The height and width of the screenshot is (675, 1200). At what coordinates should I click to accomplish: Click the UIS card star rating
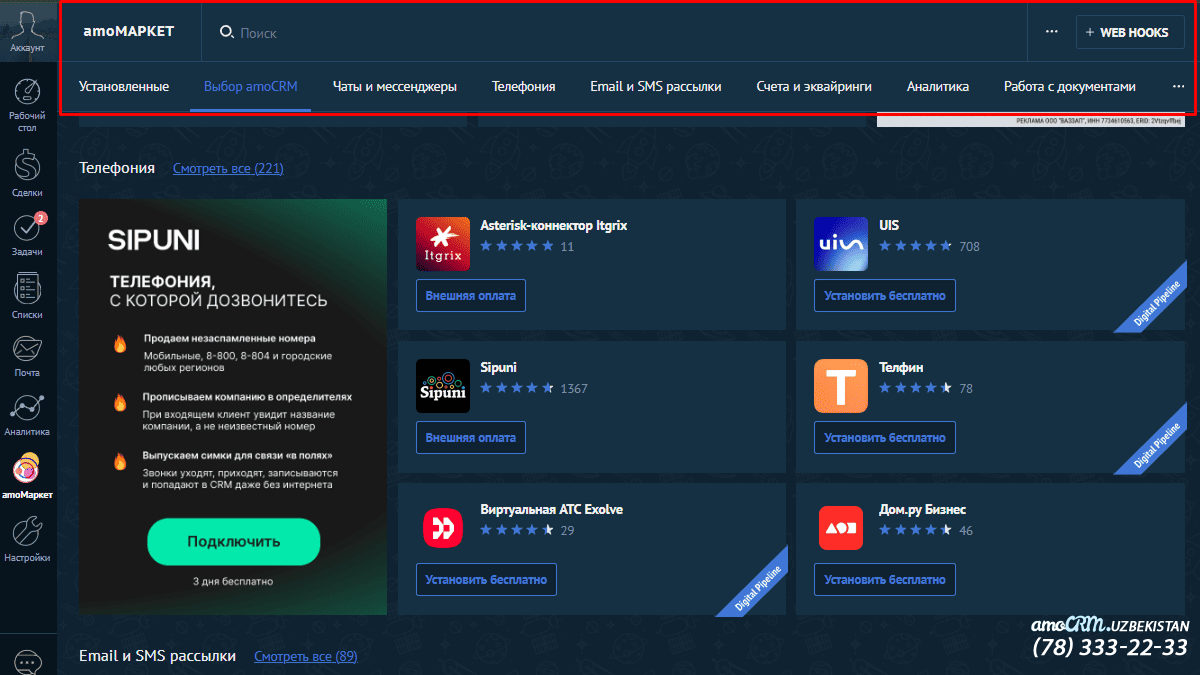(915, 246)
